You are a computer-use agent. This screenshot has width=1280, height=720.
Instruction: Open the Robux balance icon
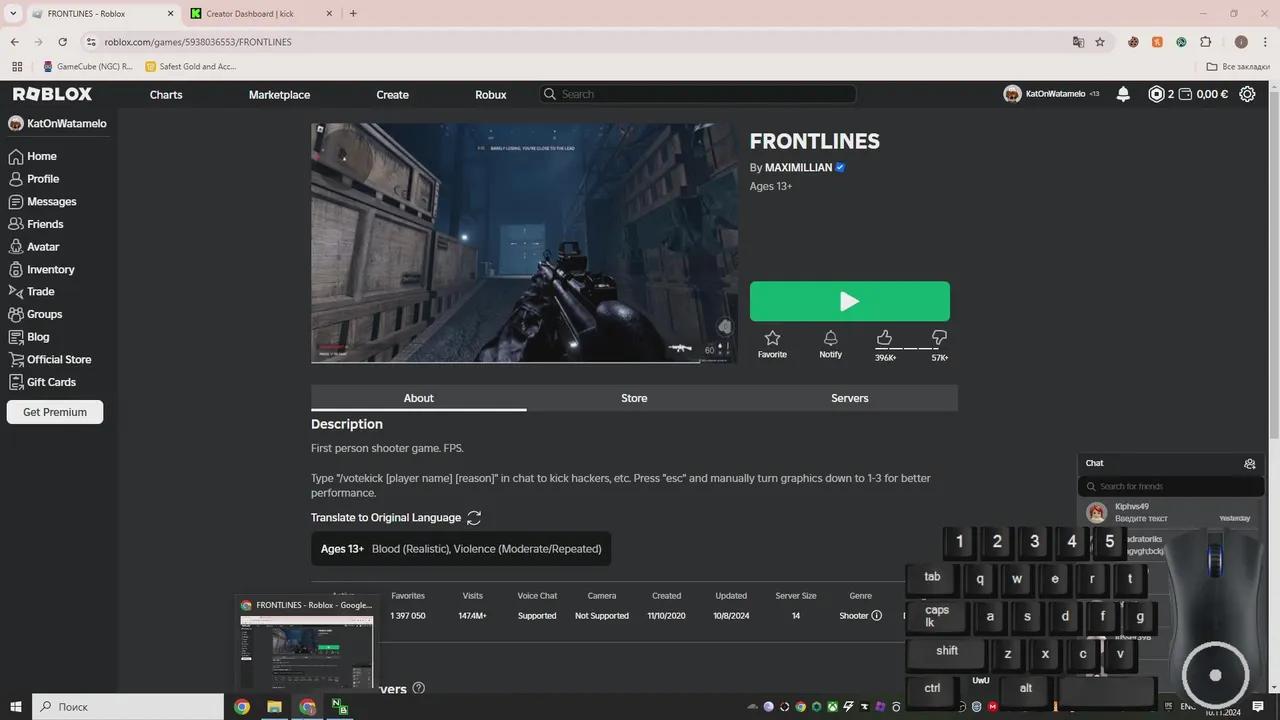click(1157, 94)
